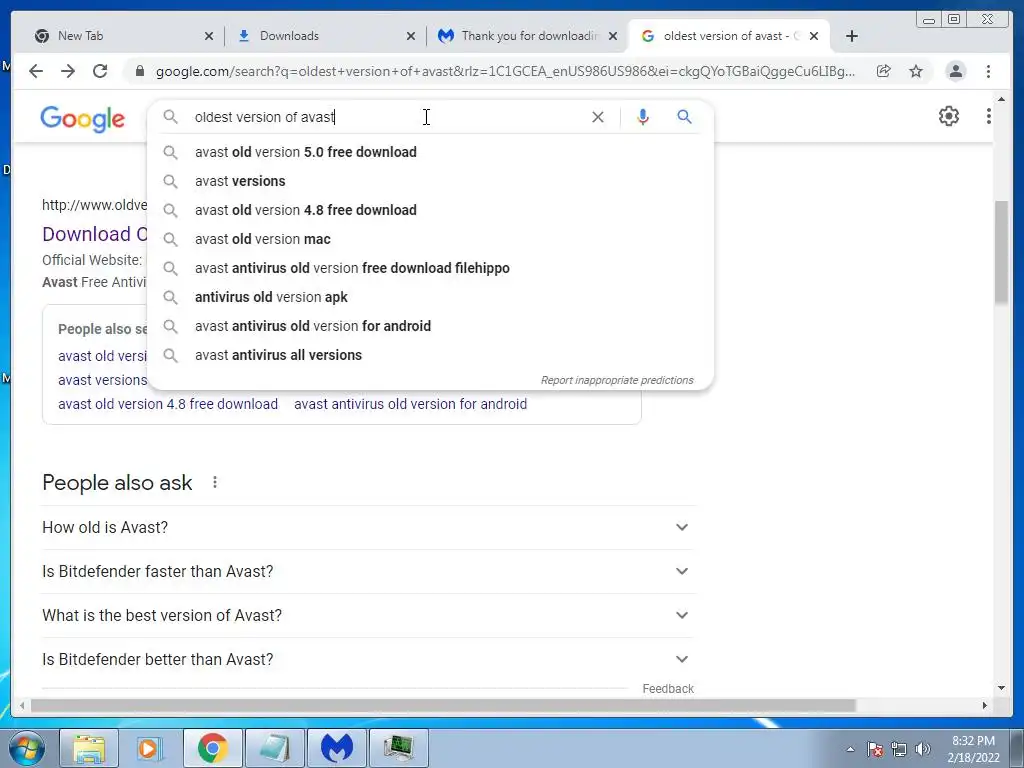Image resolution: width=1024 pixels, height=768 pixels.
Task: Choose suggestion 'avast old version 5.0 free download'
Action: [x=430, y=152]
